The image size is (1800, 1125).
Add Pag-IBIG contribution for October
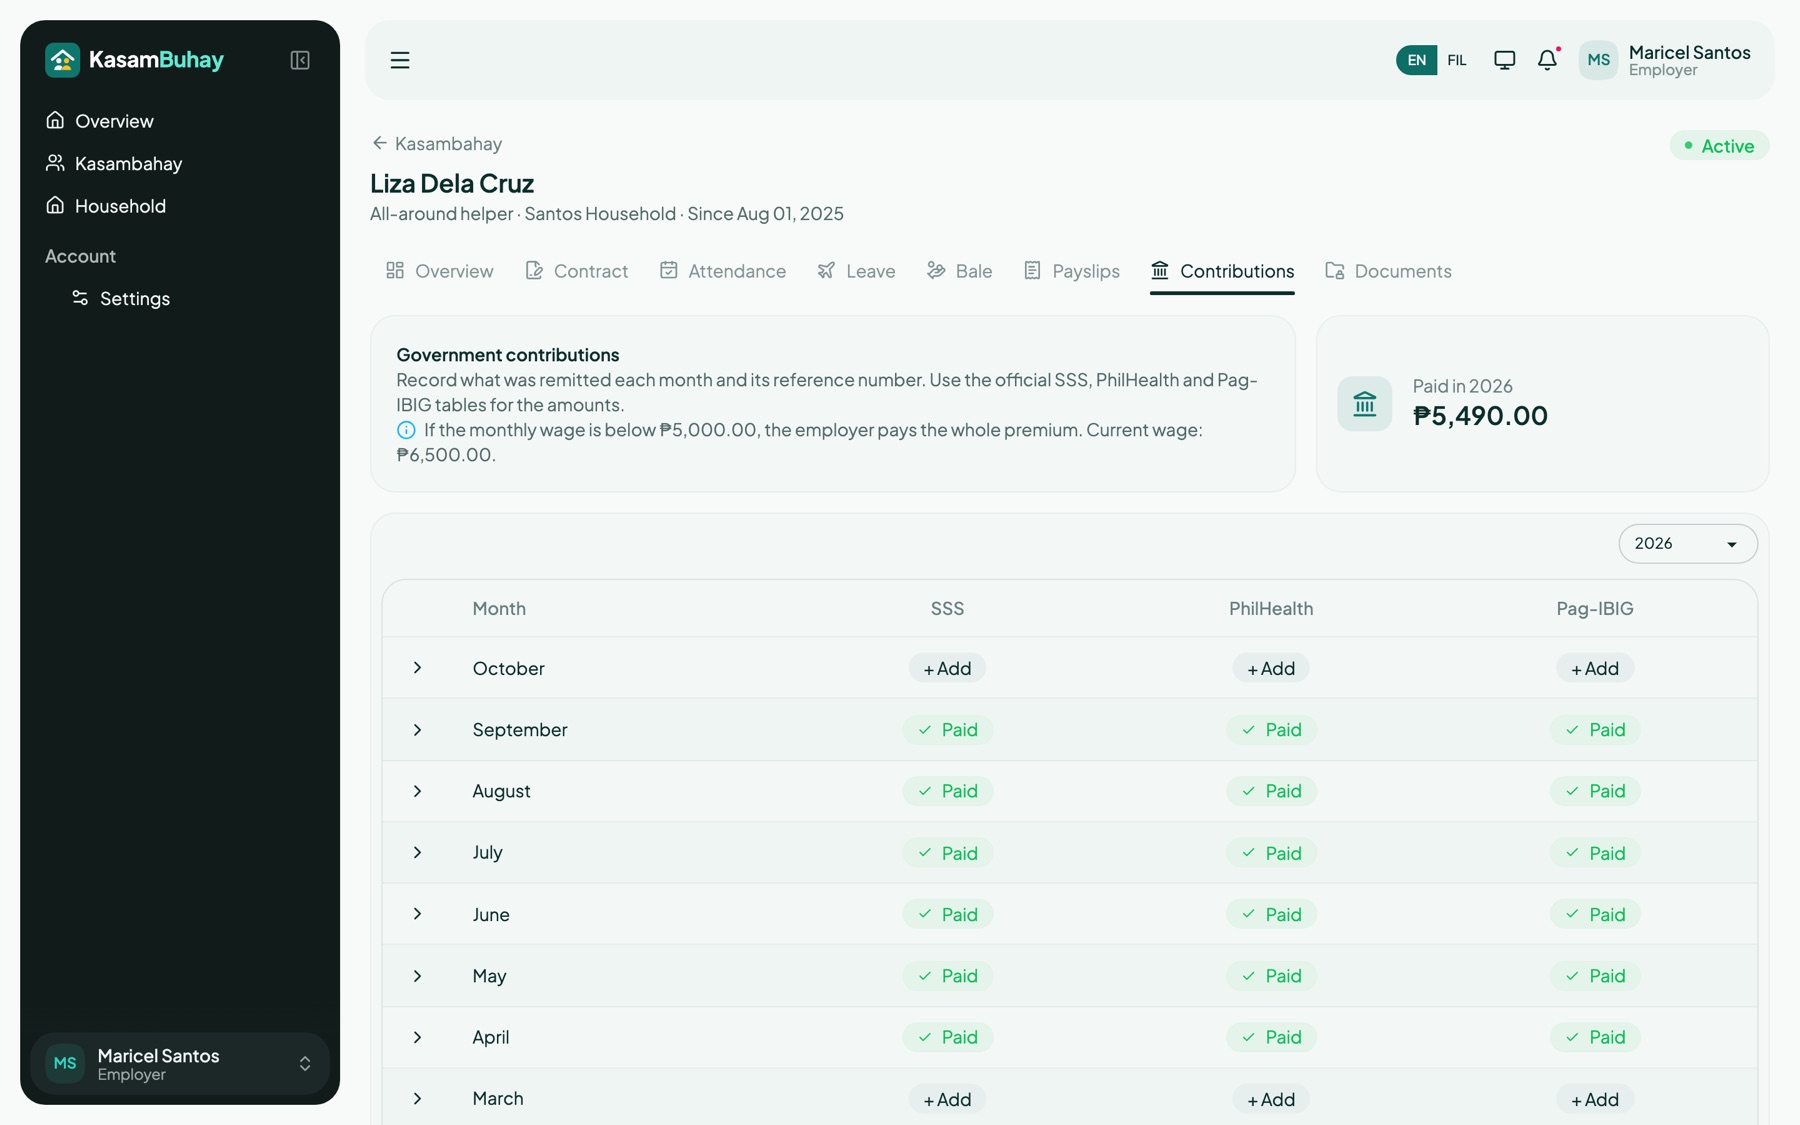pos(1594,668)
